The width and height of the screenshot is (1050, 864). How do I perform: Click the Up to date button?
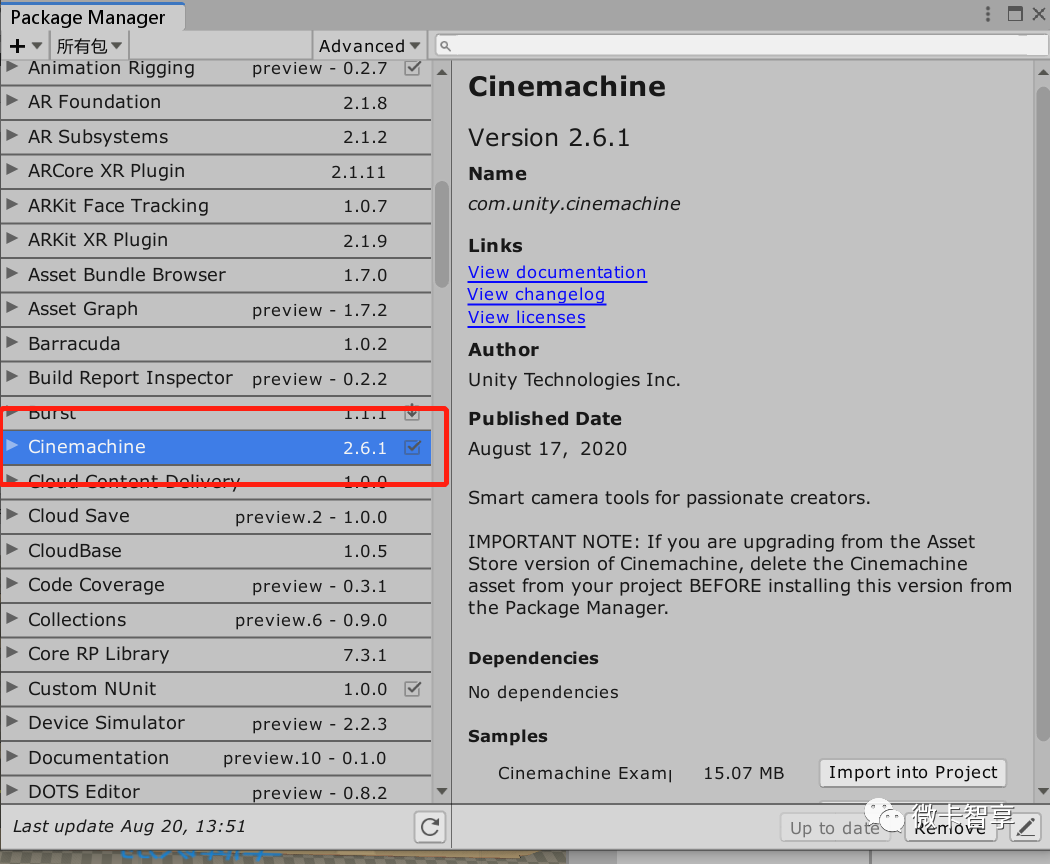coord(834,828)
